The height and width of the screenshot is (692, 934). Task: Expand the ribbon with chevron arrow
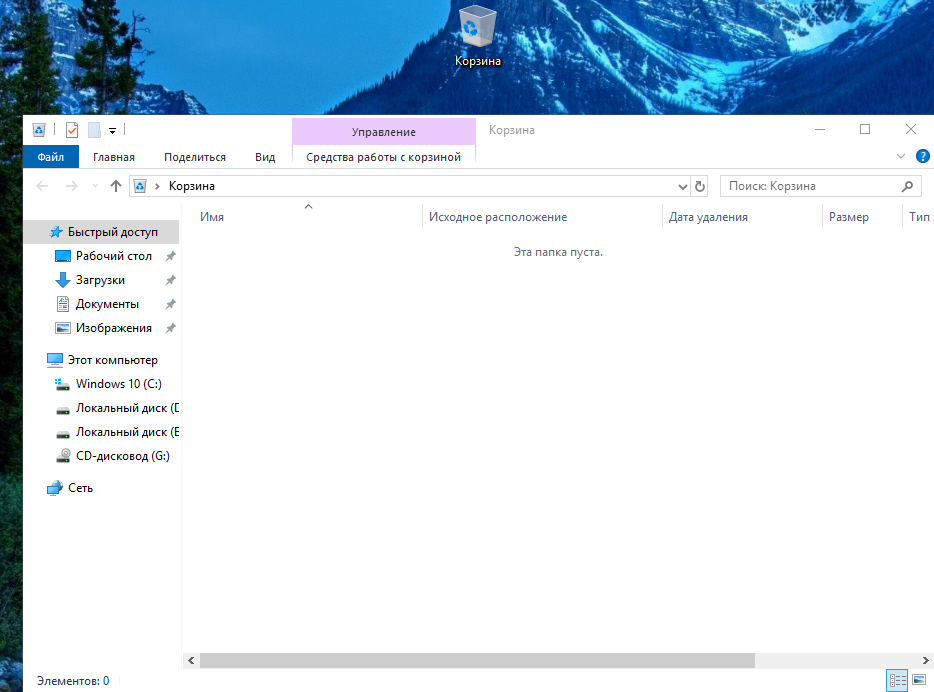click(901, 157)
